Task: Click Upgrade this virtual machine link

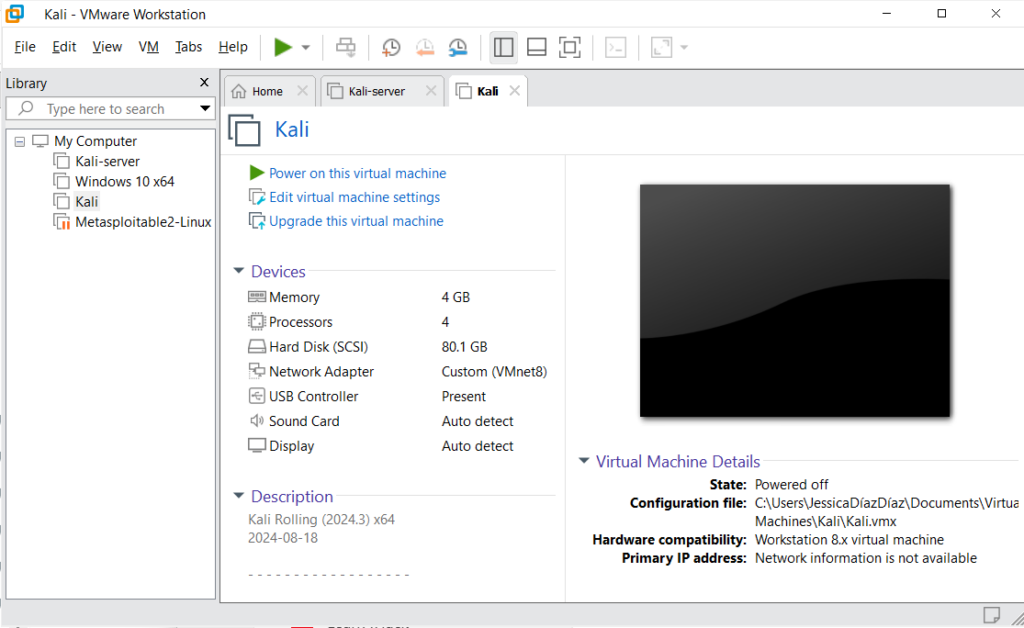Action: tap(356, 221)
